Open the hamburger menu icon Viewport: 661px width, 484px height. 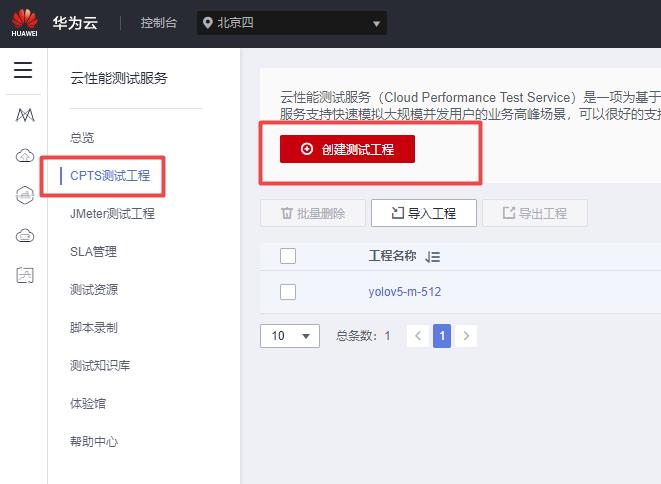[x=23, y=70]
